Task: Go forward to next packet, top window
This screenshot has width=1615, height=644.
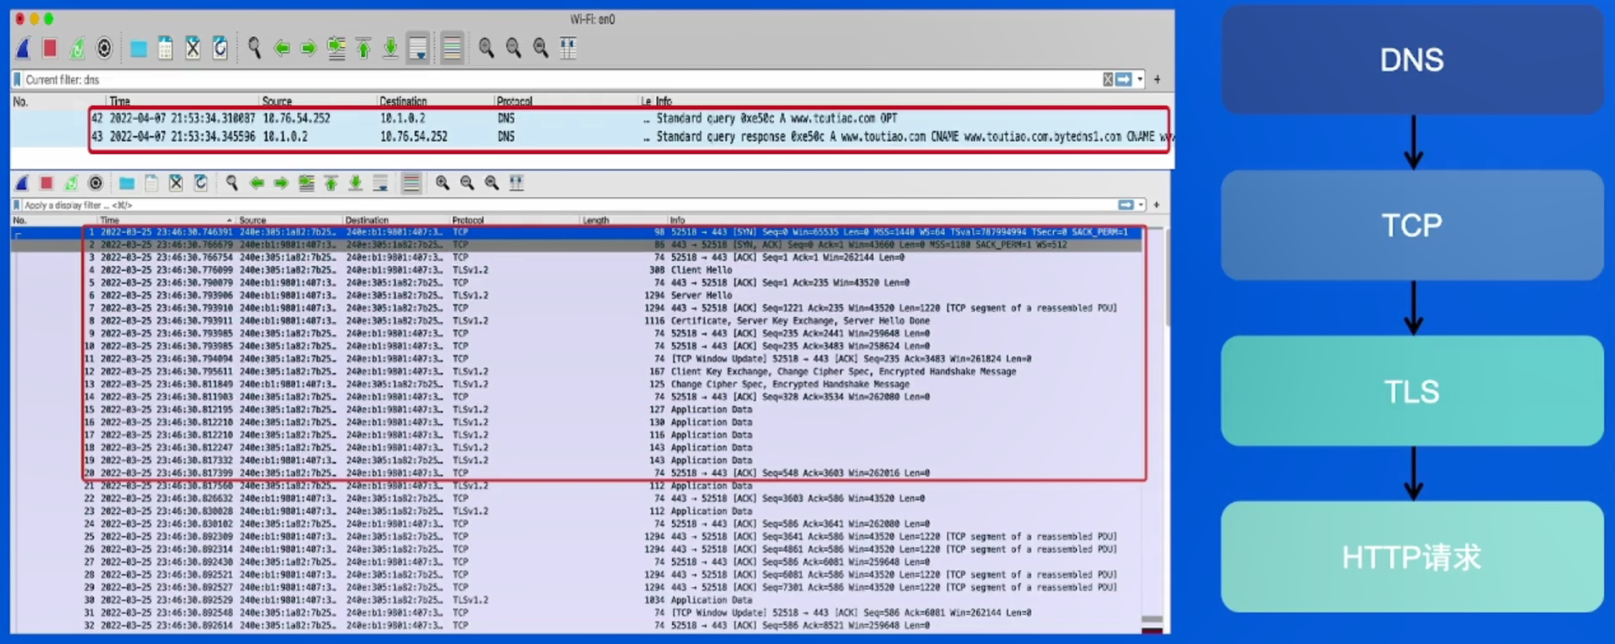Action: click(309, 48)
